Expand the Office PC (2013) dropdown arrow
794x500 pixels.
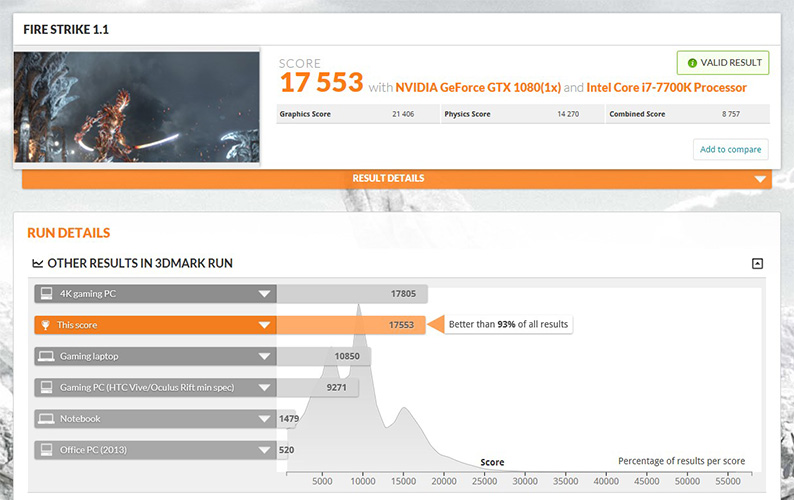(x=264, y=450)
